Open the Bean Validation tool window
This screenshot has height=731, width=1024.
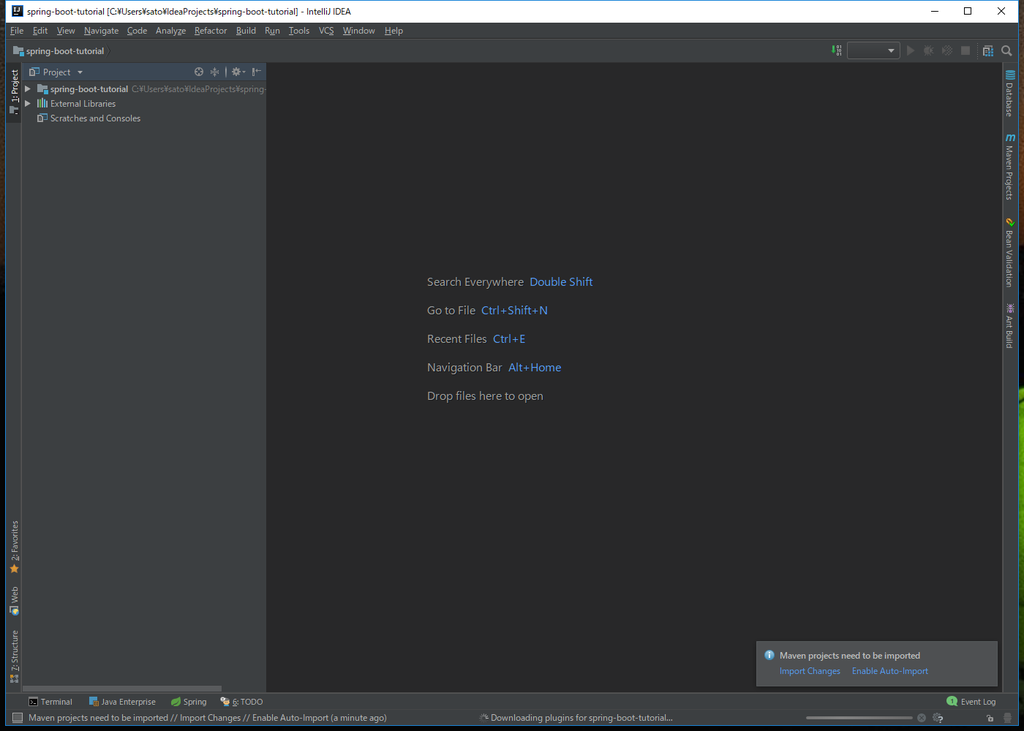[x=1010, y=252]
